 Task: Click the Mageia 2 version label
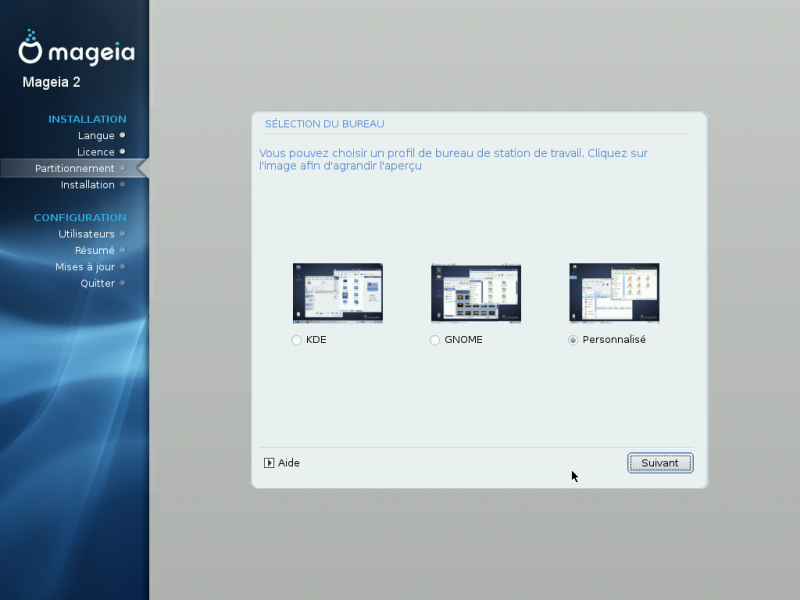(51, 82)
